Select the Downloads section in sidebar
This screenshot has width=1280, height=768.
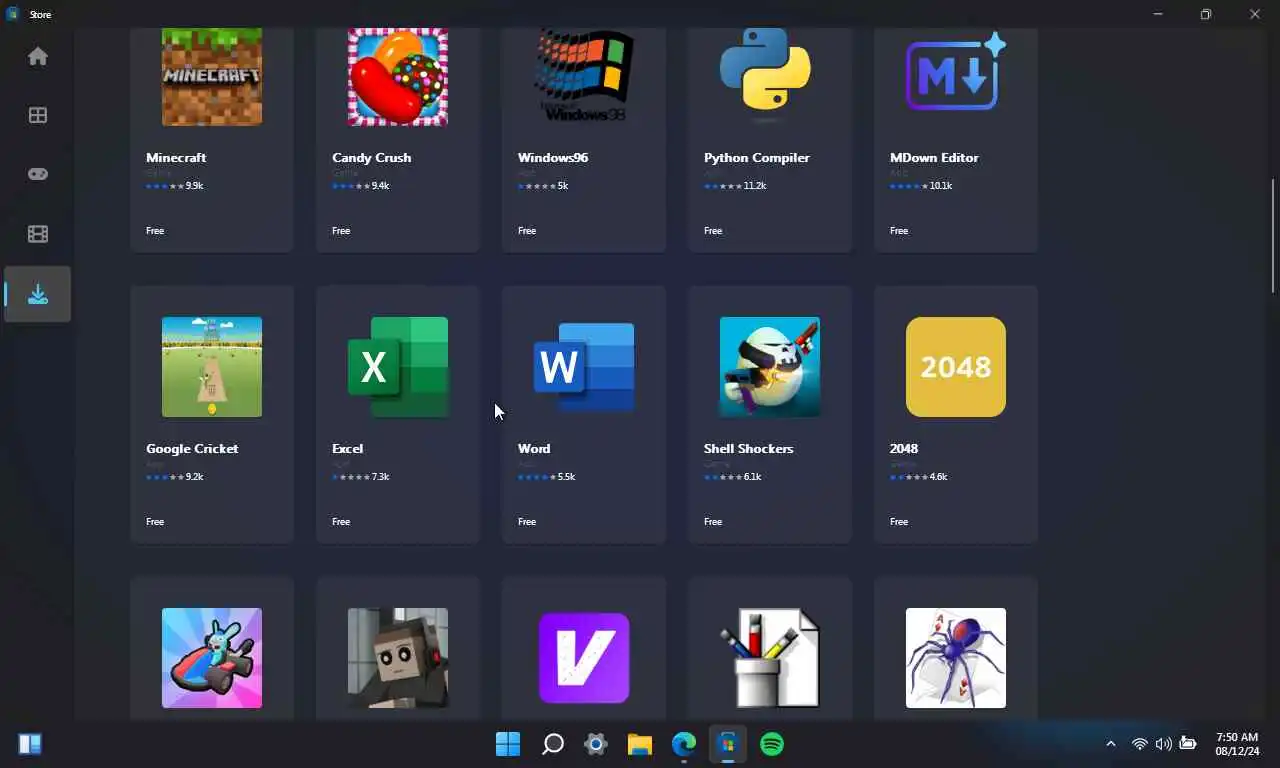(x=38, y=294)
